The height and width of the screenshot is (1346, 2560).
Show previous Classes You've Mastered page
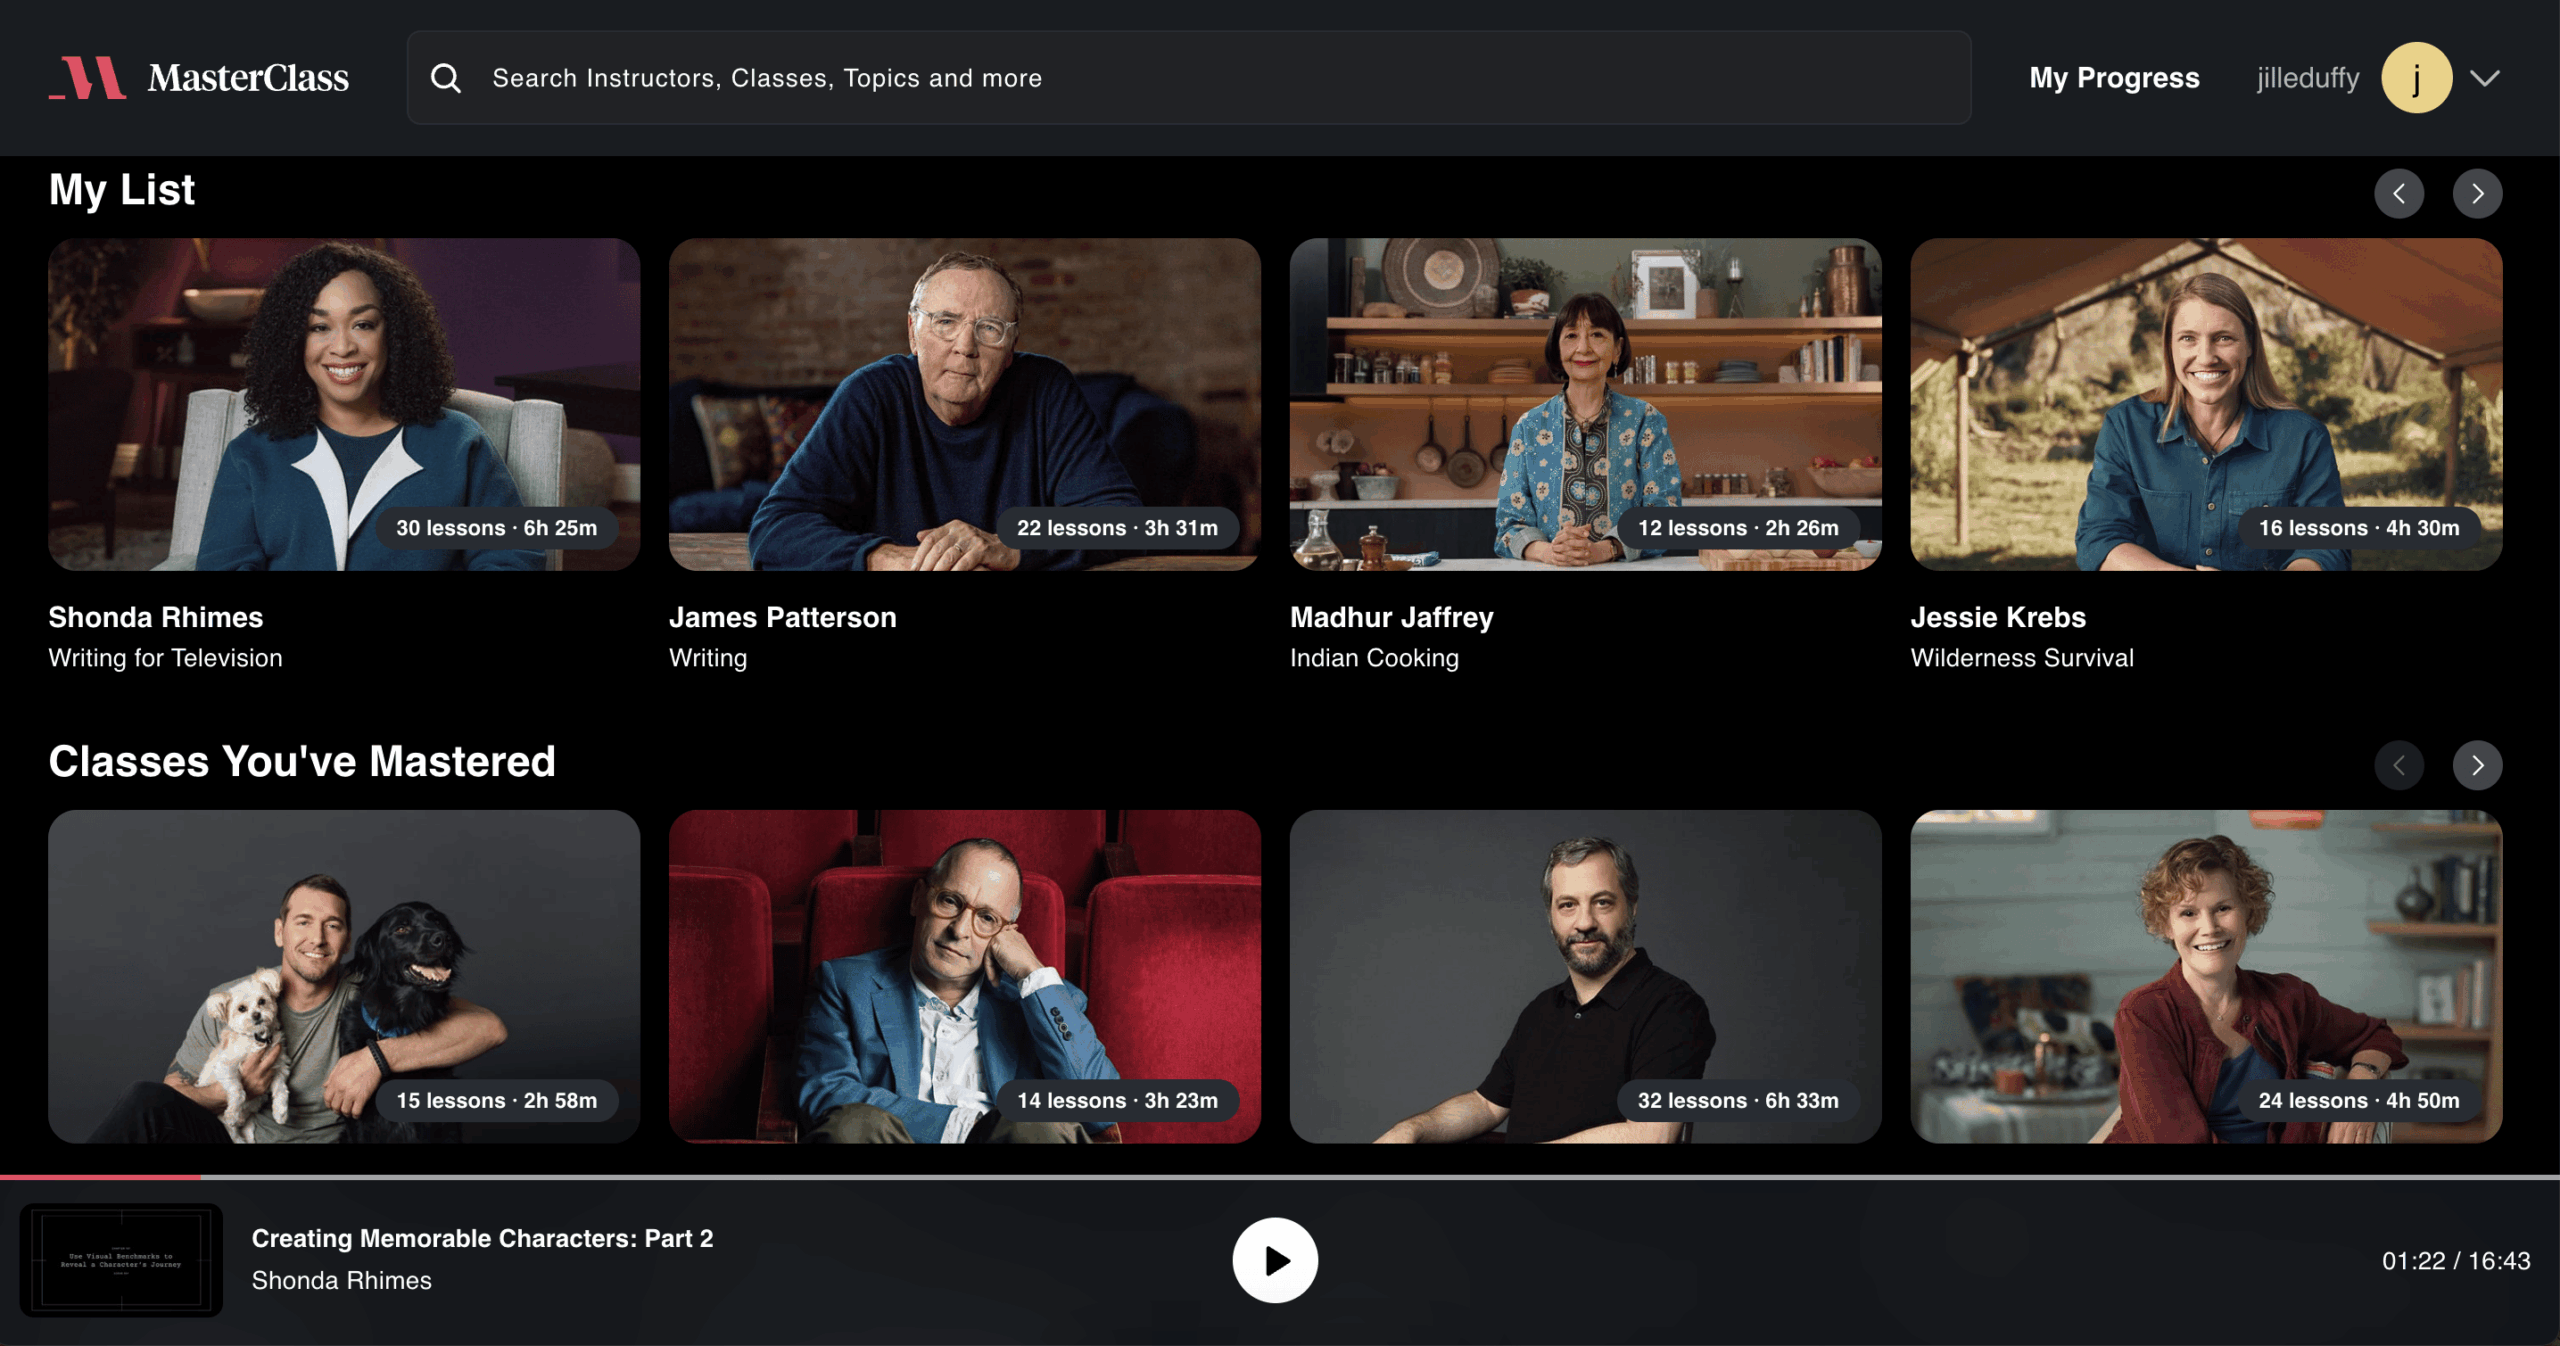[2399, 765]
